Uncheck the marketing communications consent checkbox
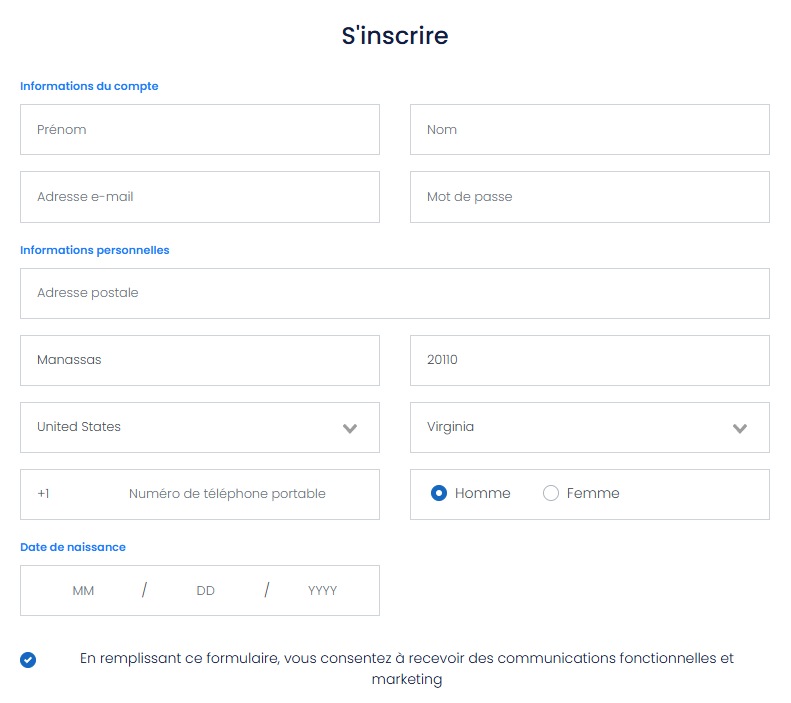 click(x=28, y=660)
